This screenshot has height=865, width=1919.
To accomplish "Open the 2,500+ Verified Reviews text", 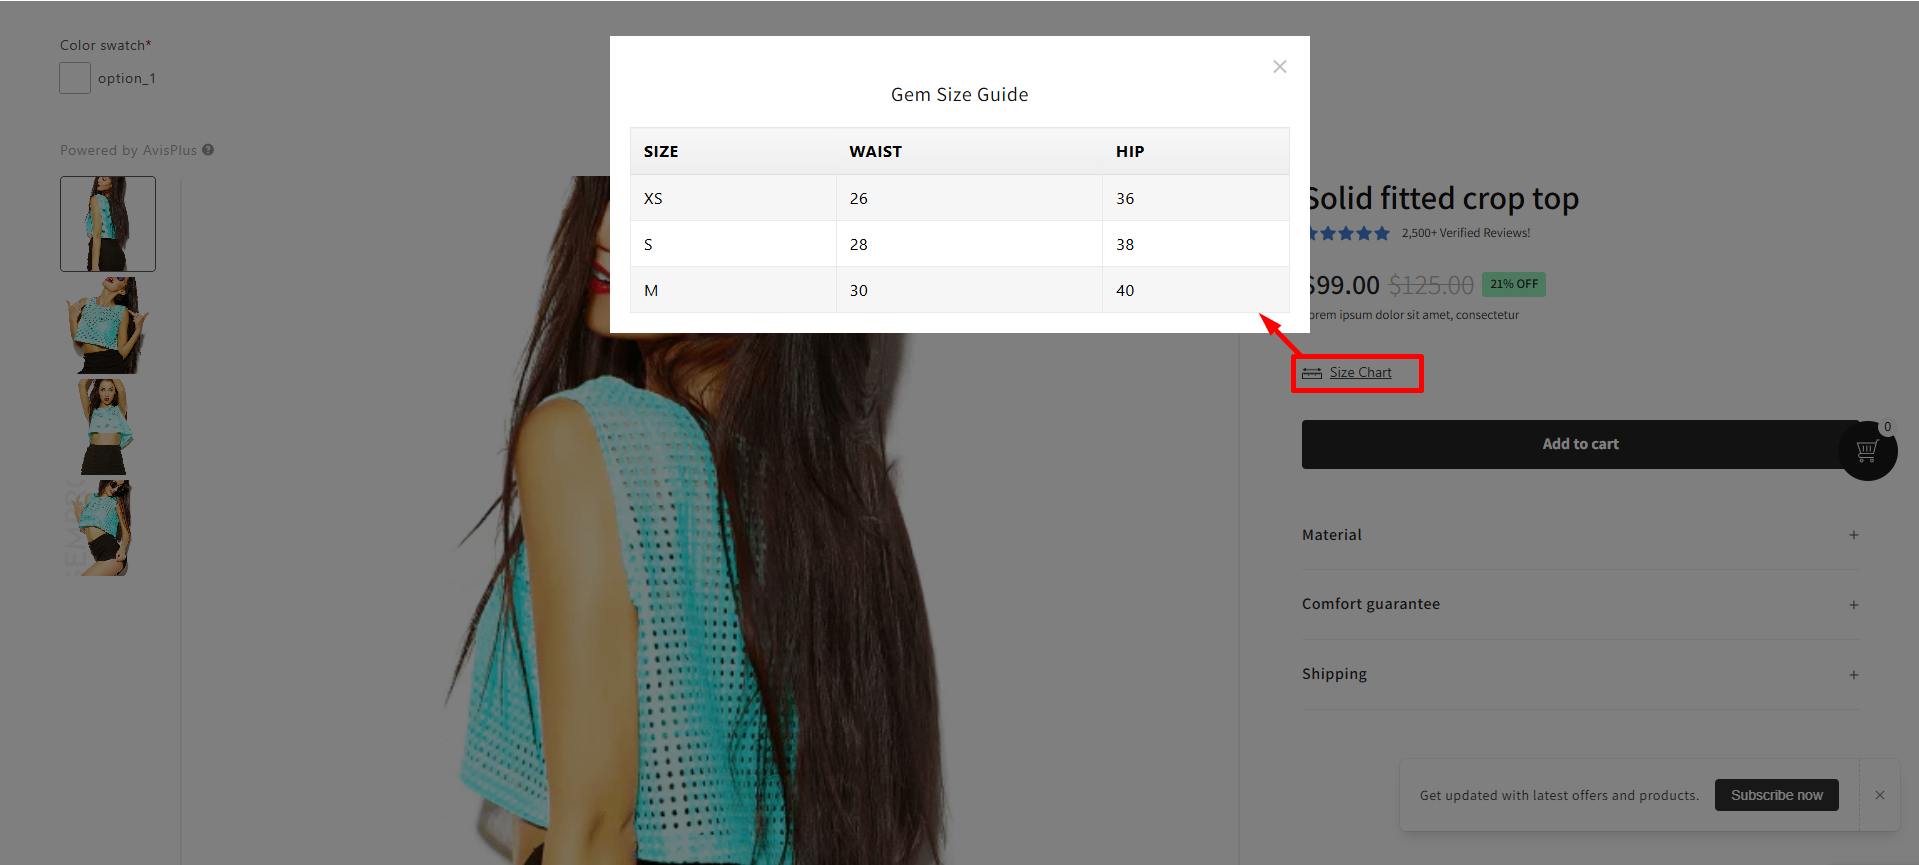I will [x=1465, y=233].
